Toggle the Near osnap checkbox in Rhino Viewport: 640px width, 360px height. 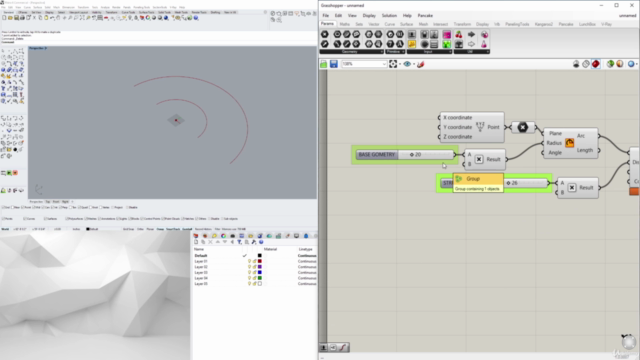coord(13,207)
